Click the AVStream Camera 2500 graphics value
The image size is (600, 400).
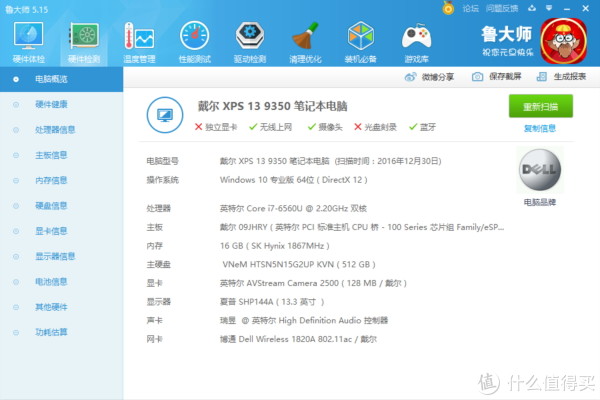tap(313, 283)
